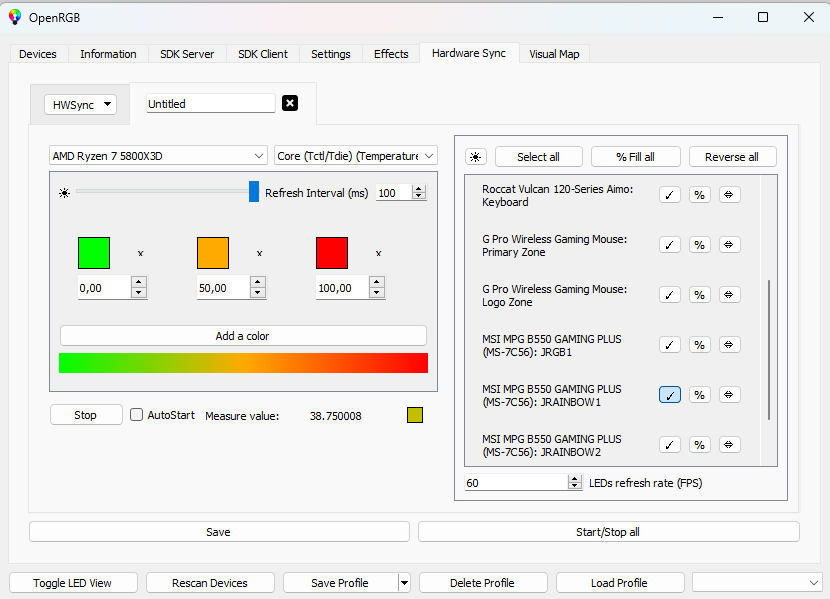Open the orange color swatch picker
This screenshot has width=830, height=599.
click(213, 253)
